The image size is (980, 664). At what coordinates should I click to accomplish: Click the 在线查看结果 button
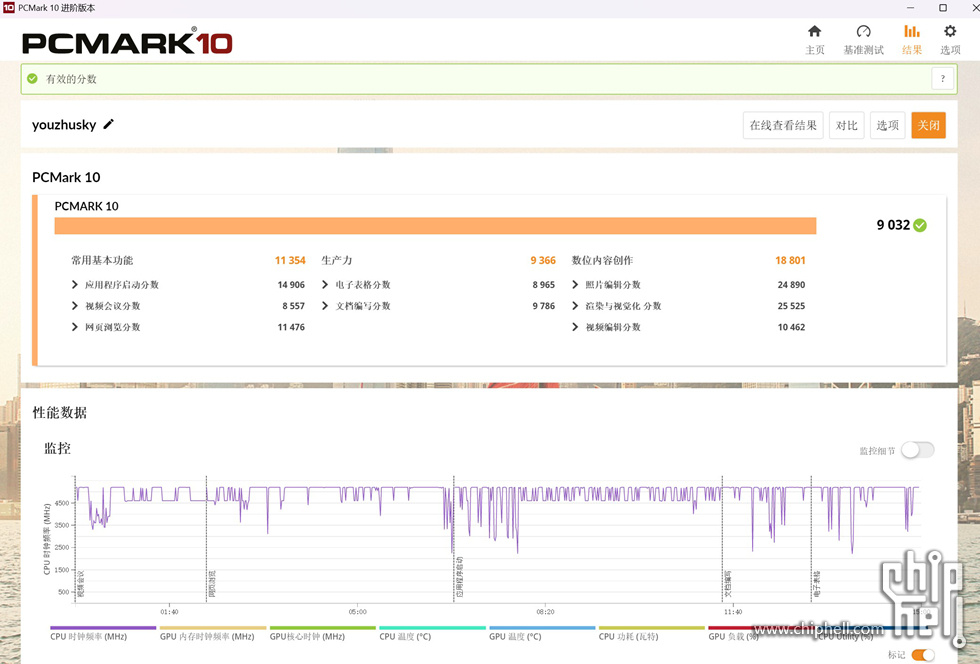(x=783, y=125)
